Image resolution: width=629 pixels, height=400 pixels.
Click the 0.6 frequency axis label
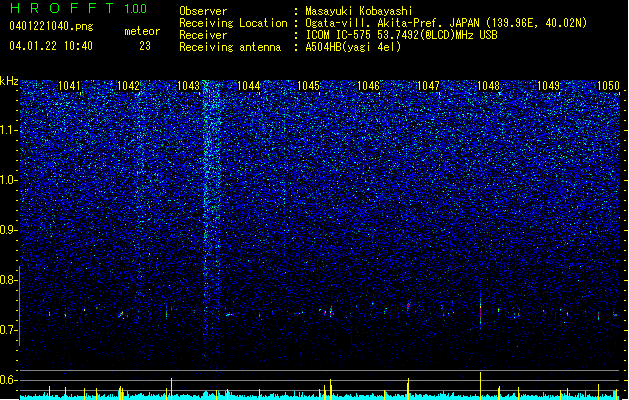[x=9, y=380]
